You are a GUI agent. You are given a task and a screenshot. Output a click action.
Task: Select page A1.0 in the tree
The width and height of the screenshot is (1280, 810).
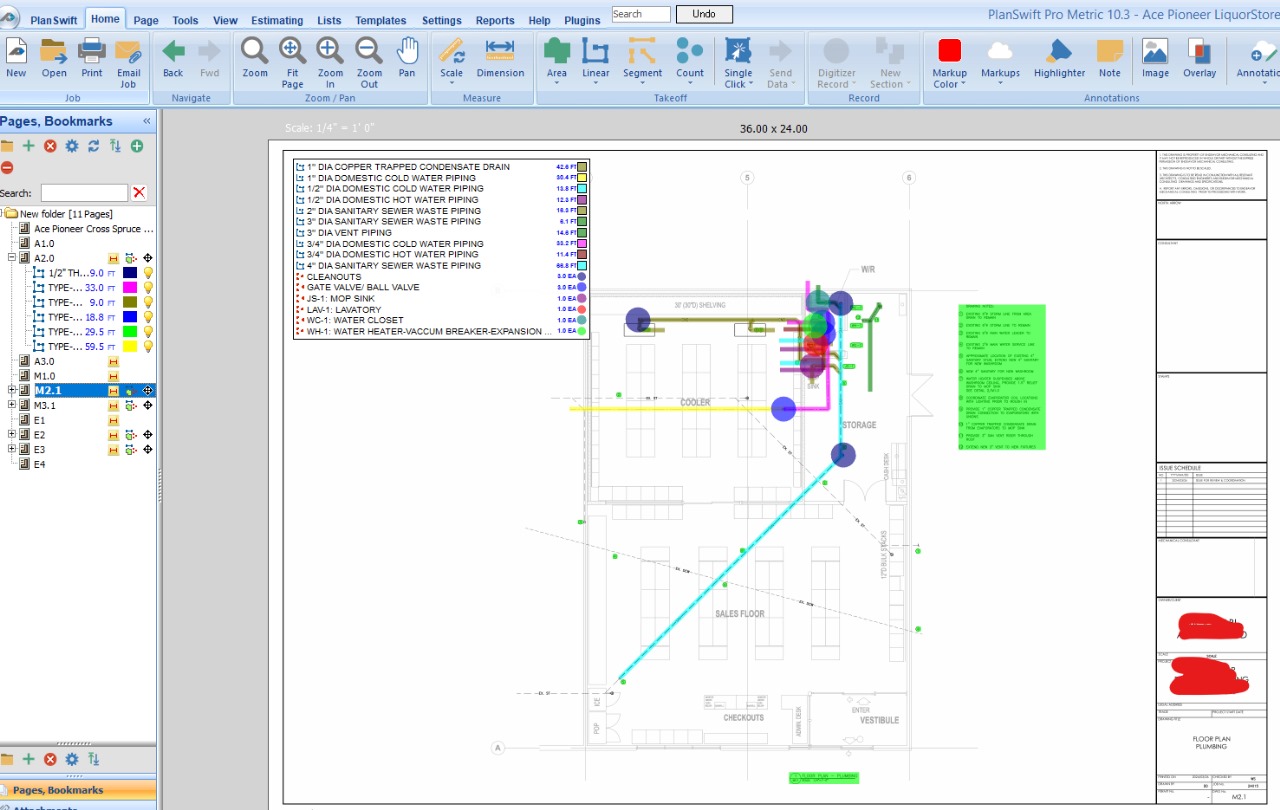(44, 243)
